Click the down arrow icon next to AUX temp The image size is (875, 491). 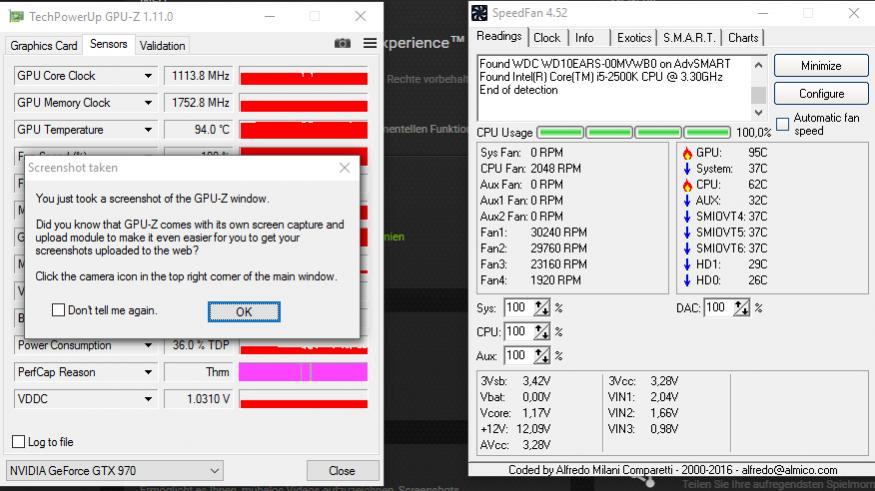point(687,200)
